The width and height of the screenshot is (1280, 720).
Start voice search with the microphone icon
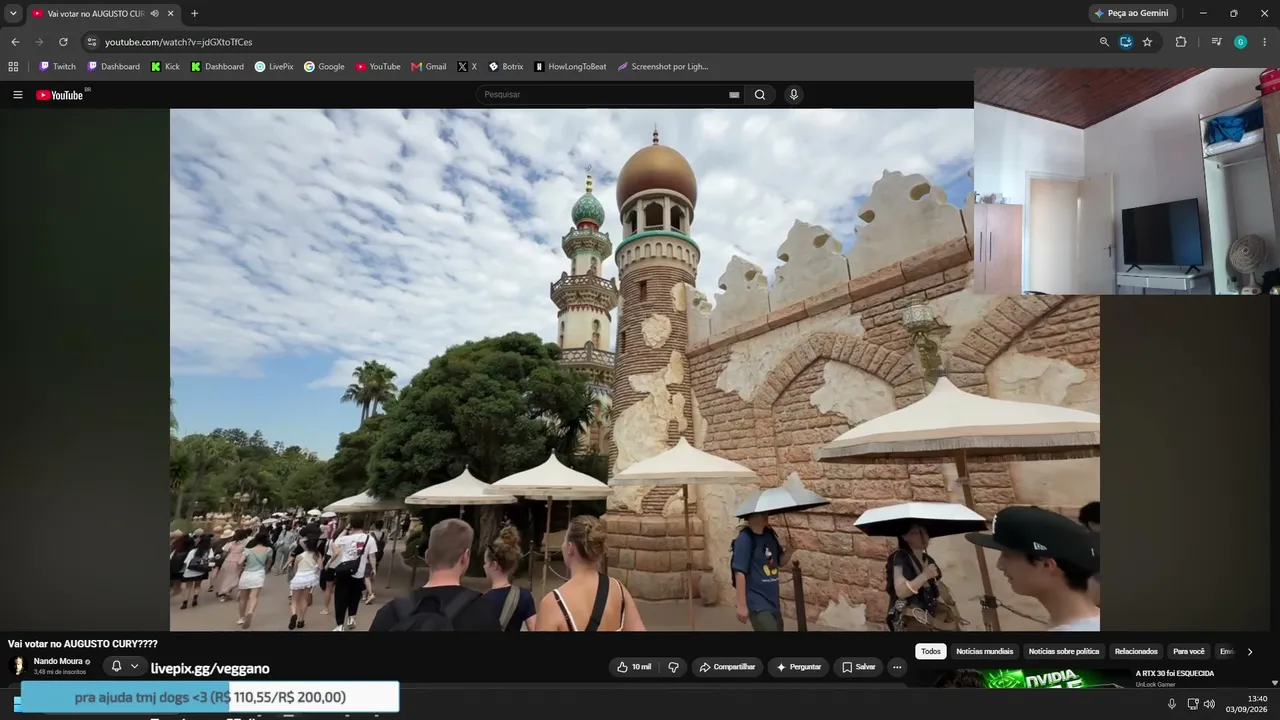pyautogui.click(x=794, y=95)
